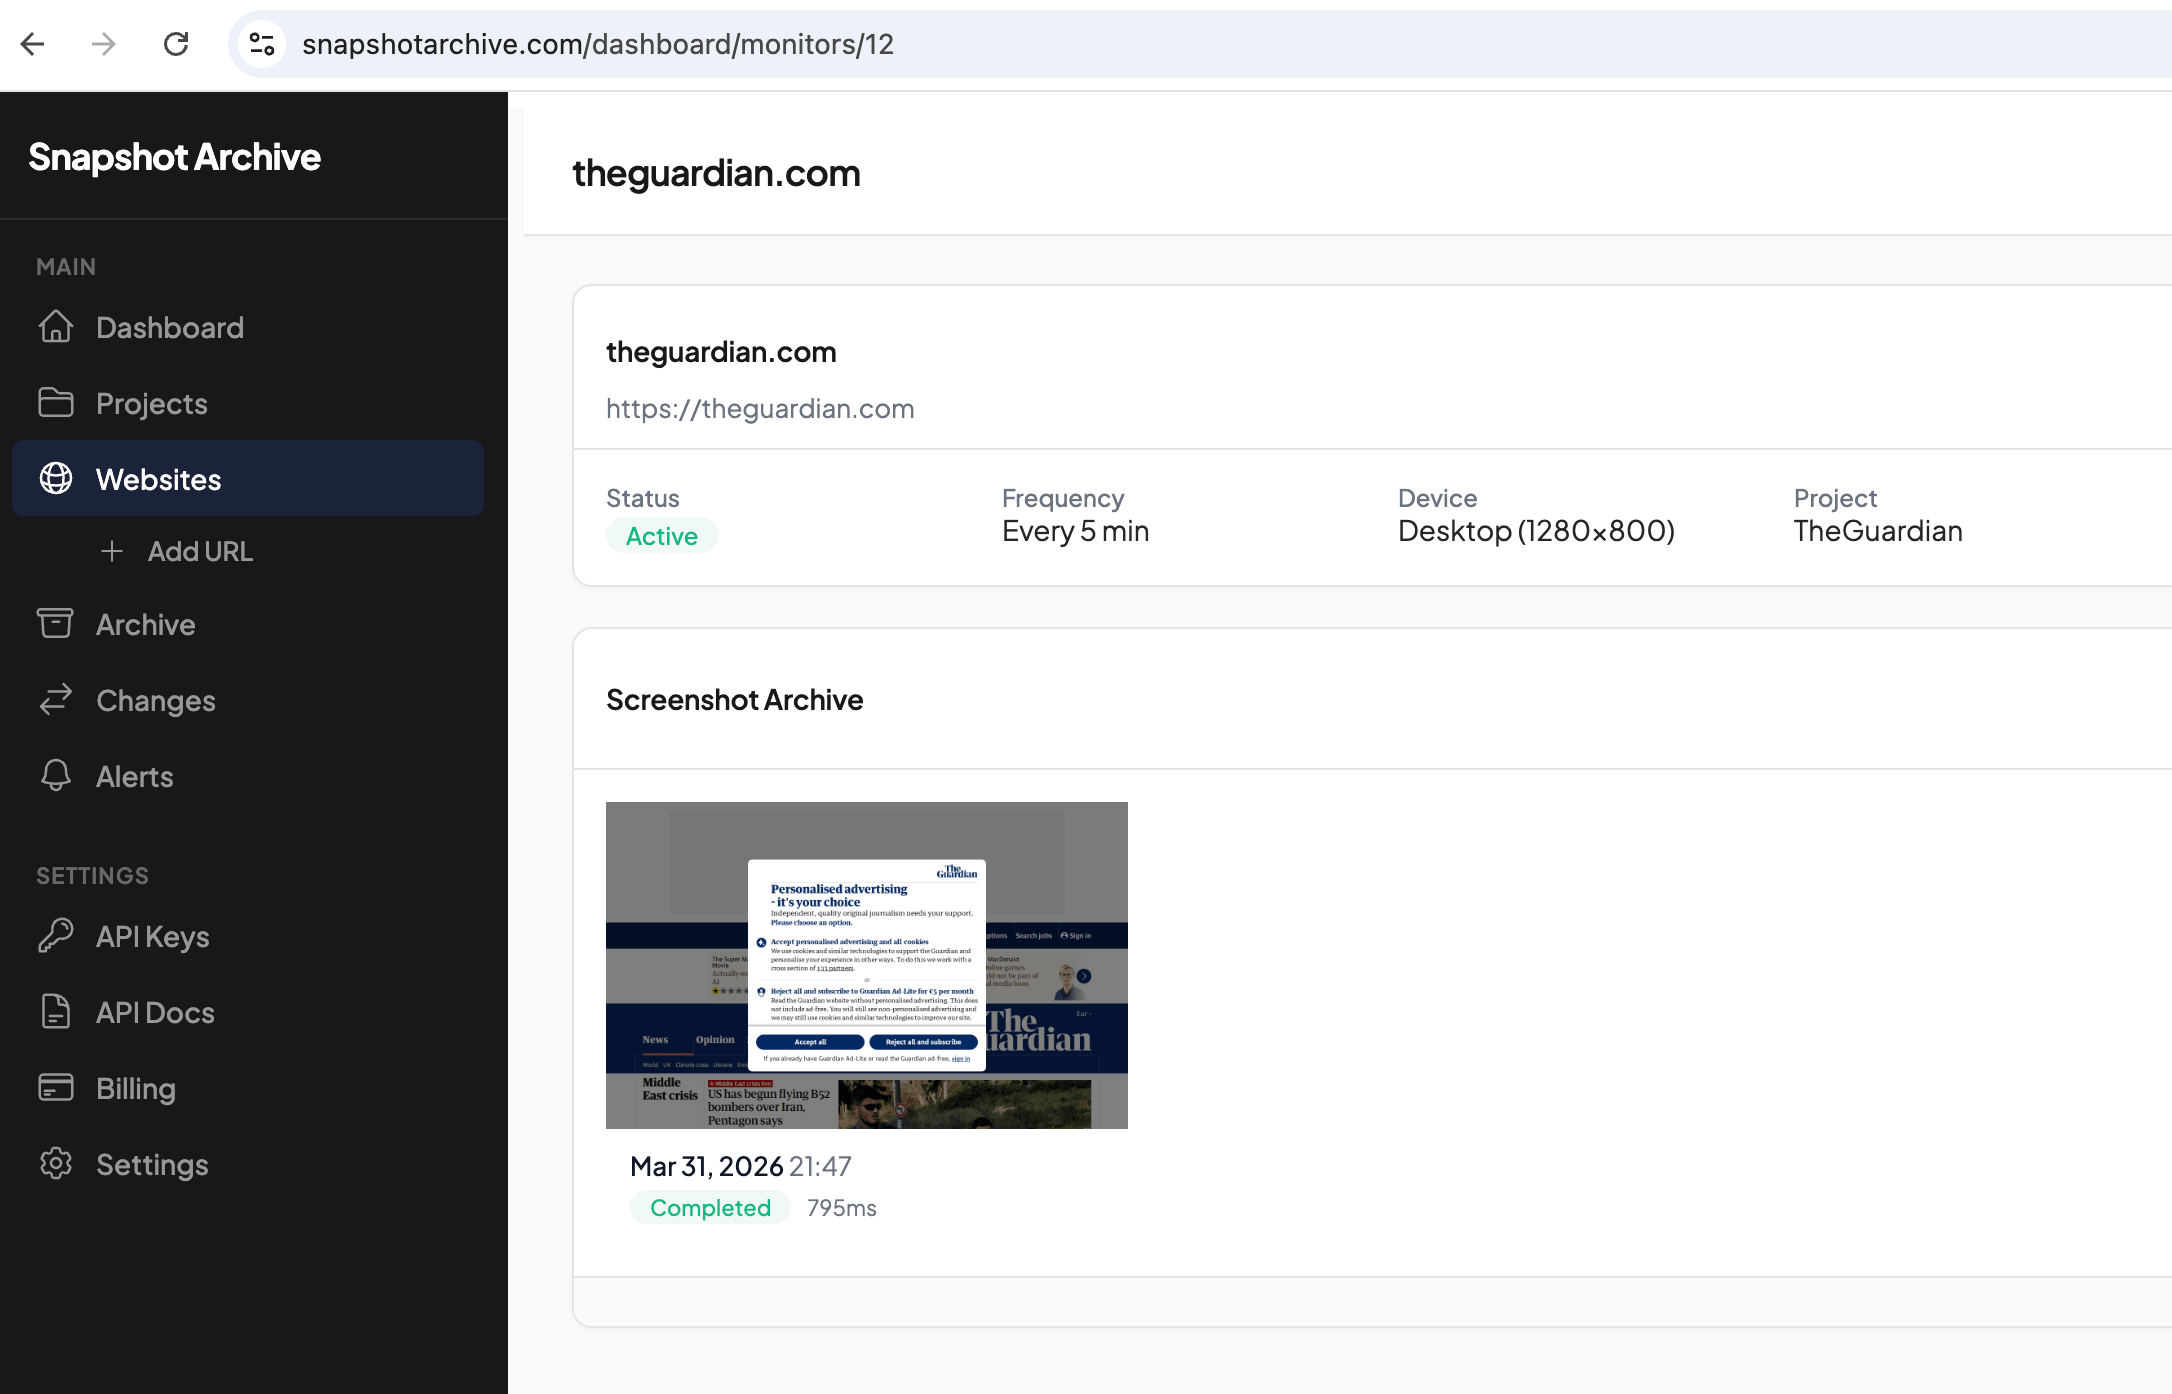Click the Websites globe icon

(56, 479)
